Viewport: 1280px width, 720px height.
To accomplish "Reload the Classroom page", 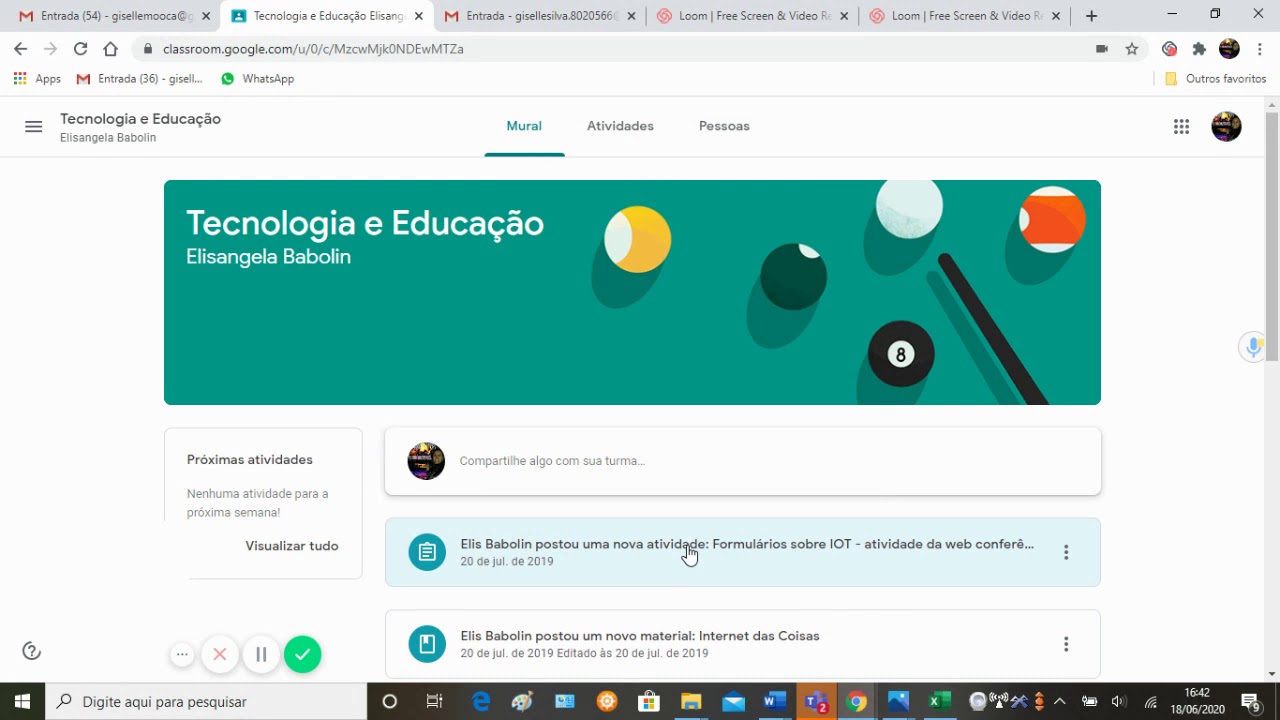I will coord(81,48).
